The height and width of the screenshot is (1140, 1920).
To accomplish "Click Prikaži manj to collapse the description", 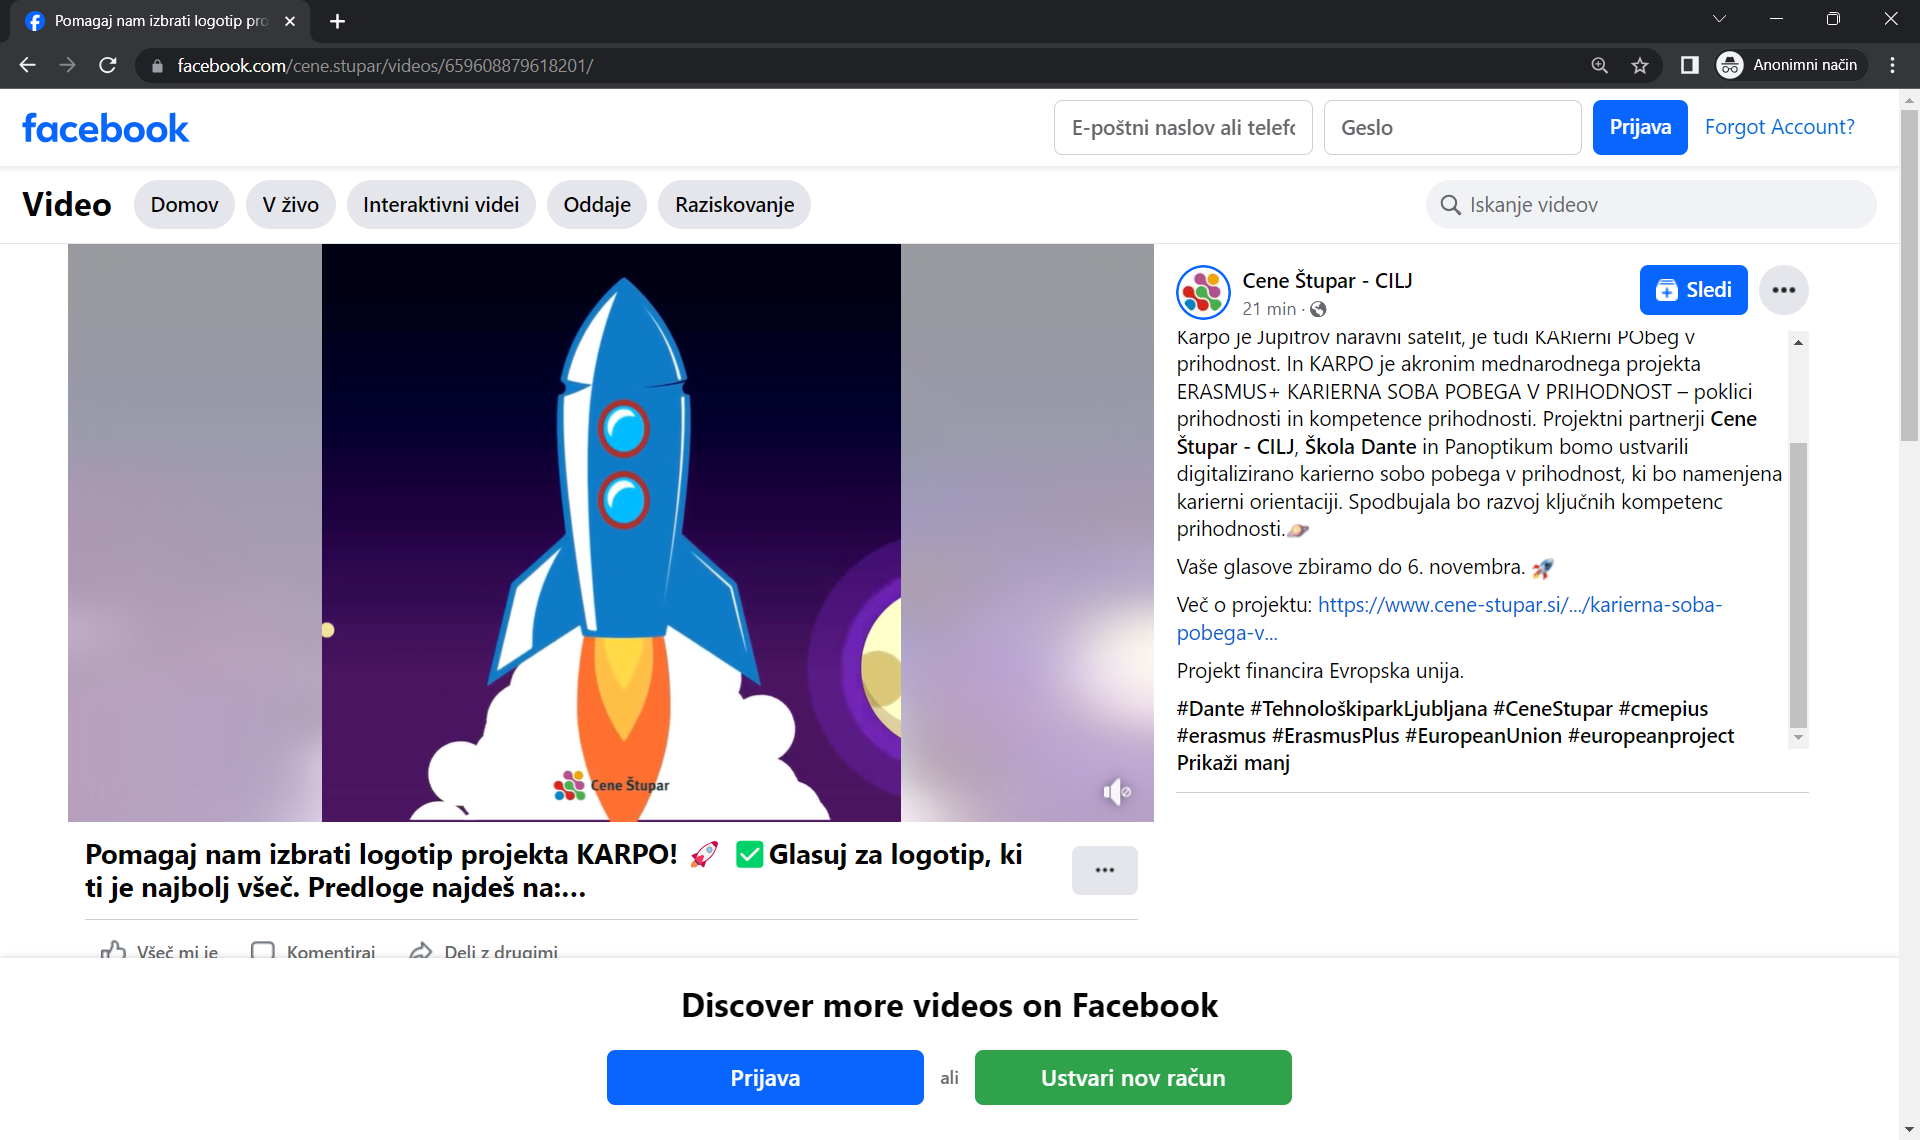I will coord(1233,763).
